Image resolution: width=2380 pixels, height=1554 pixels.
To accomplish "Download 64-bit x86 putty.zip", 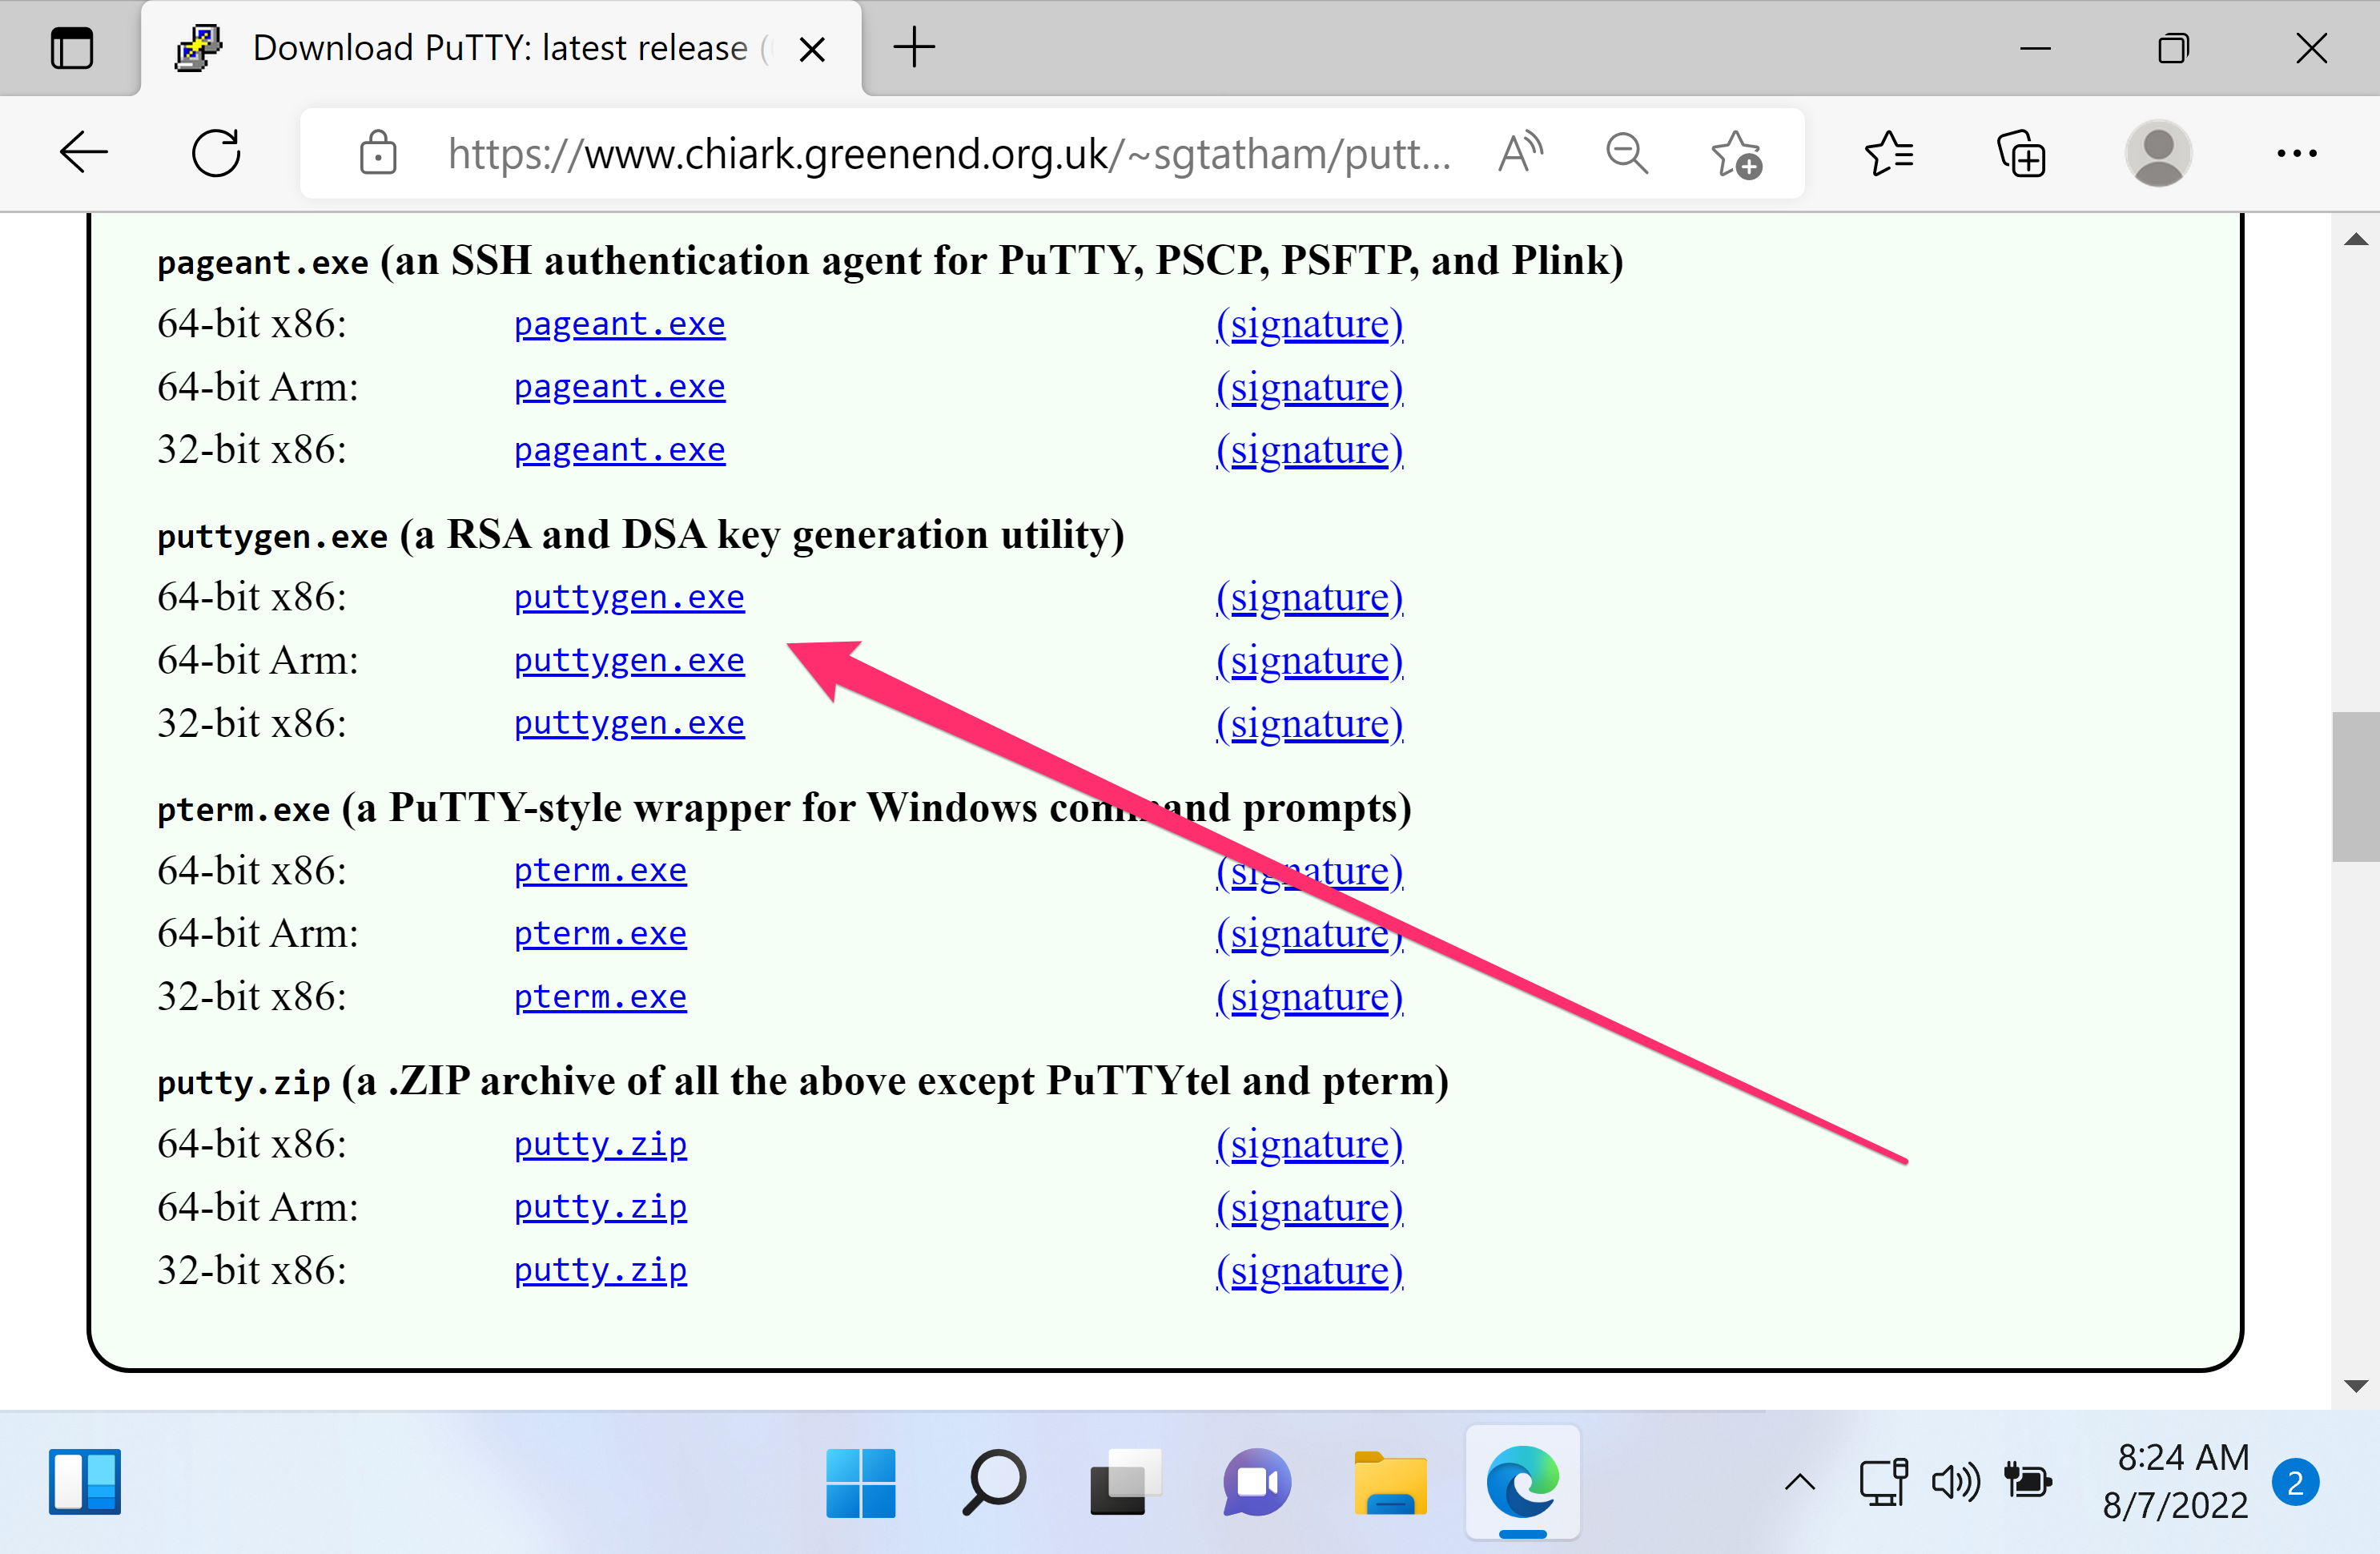I will click(x=600, y=1145).
